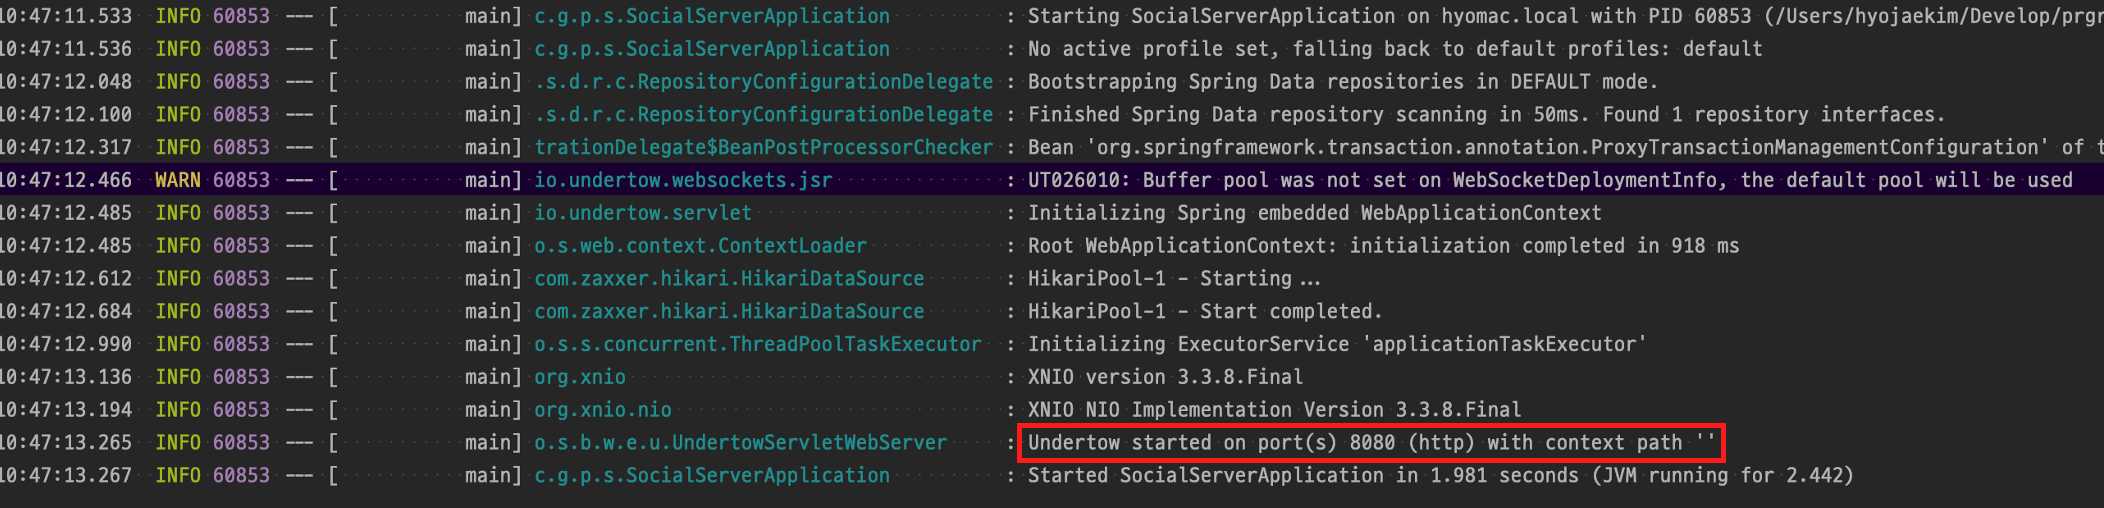Select 'UT026010: Buffer pool was not set' message

[1550, 180]
